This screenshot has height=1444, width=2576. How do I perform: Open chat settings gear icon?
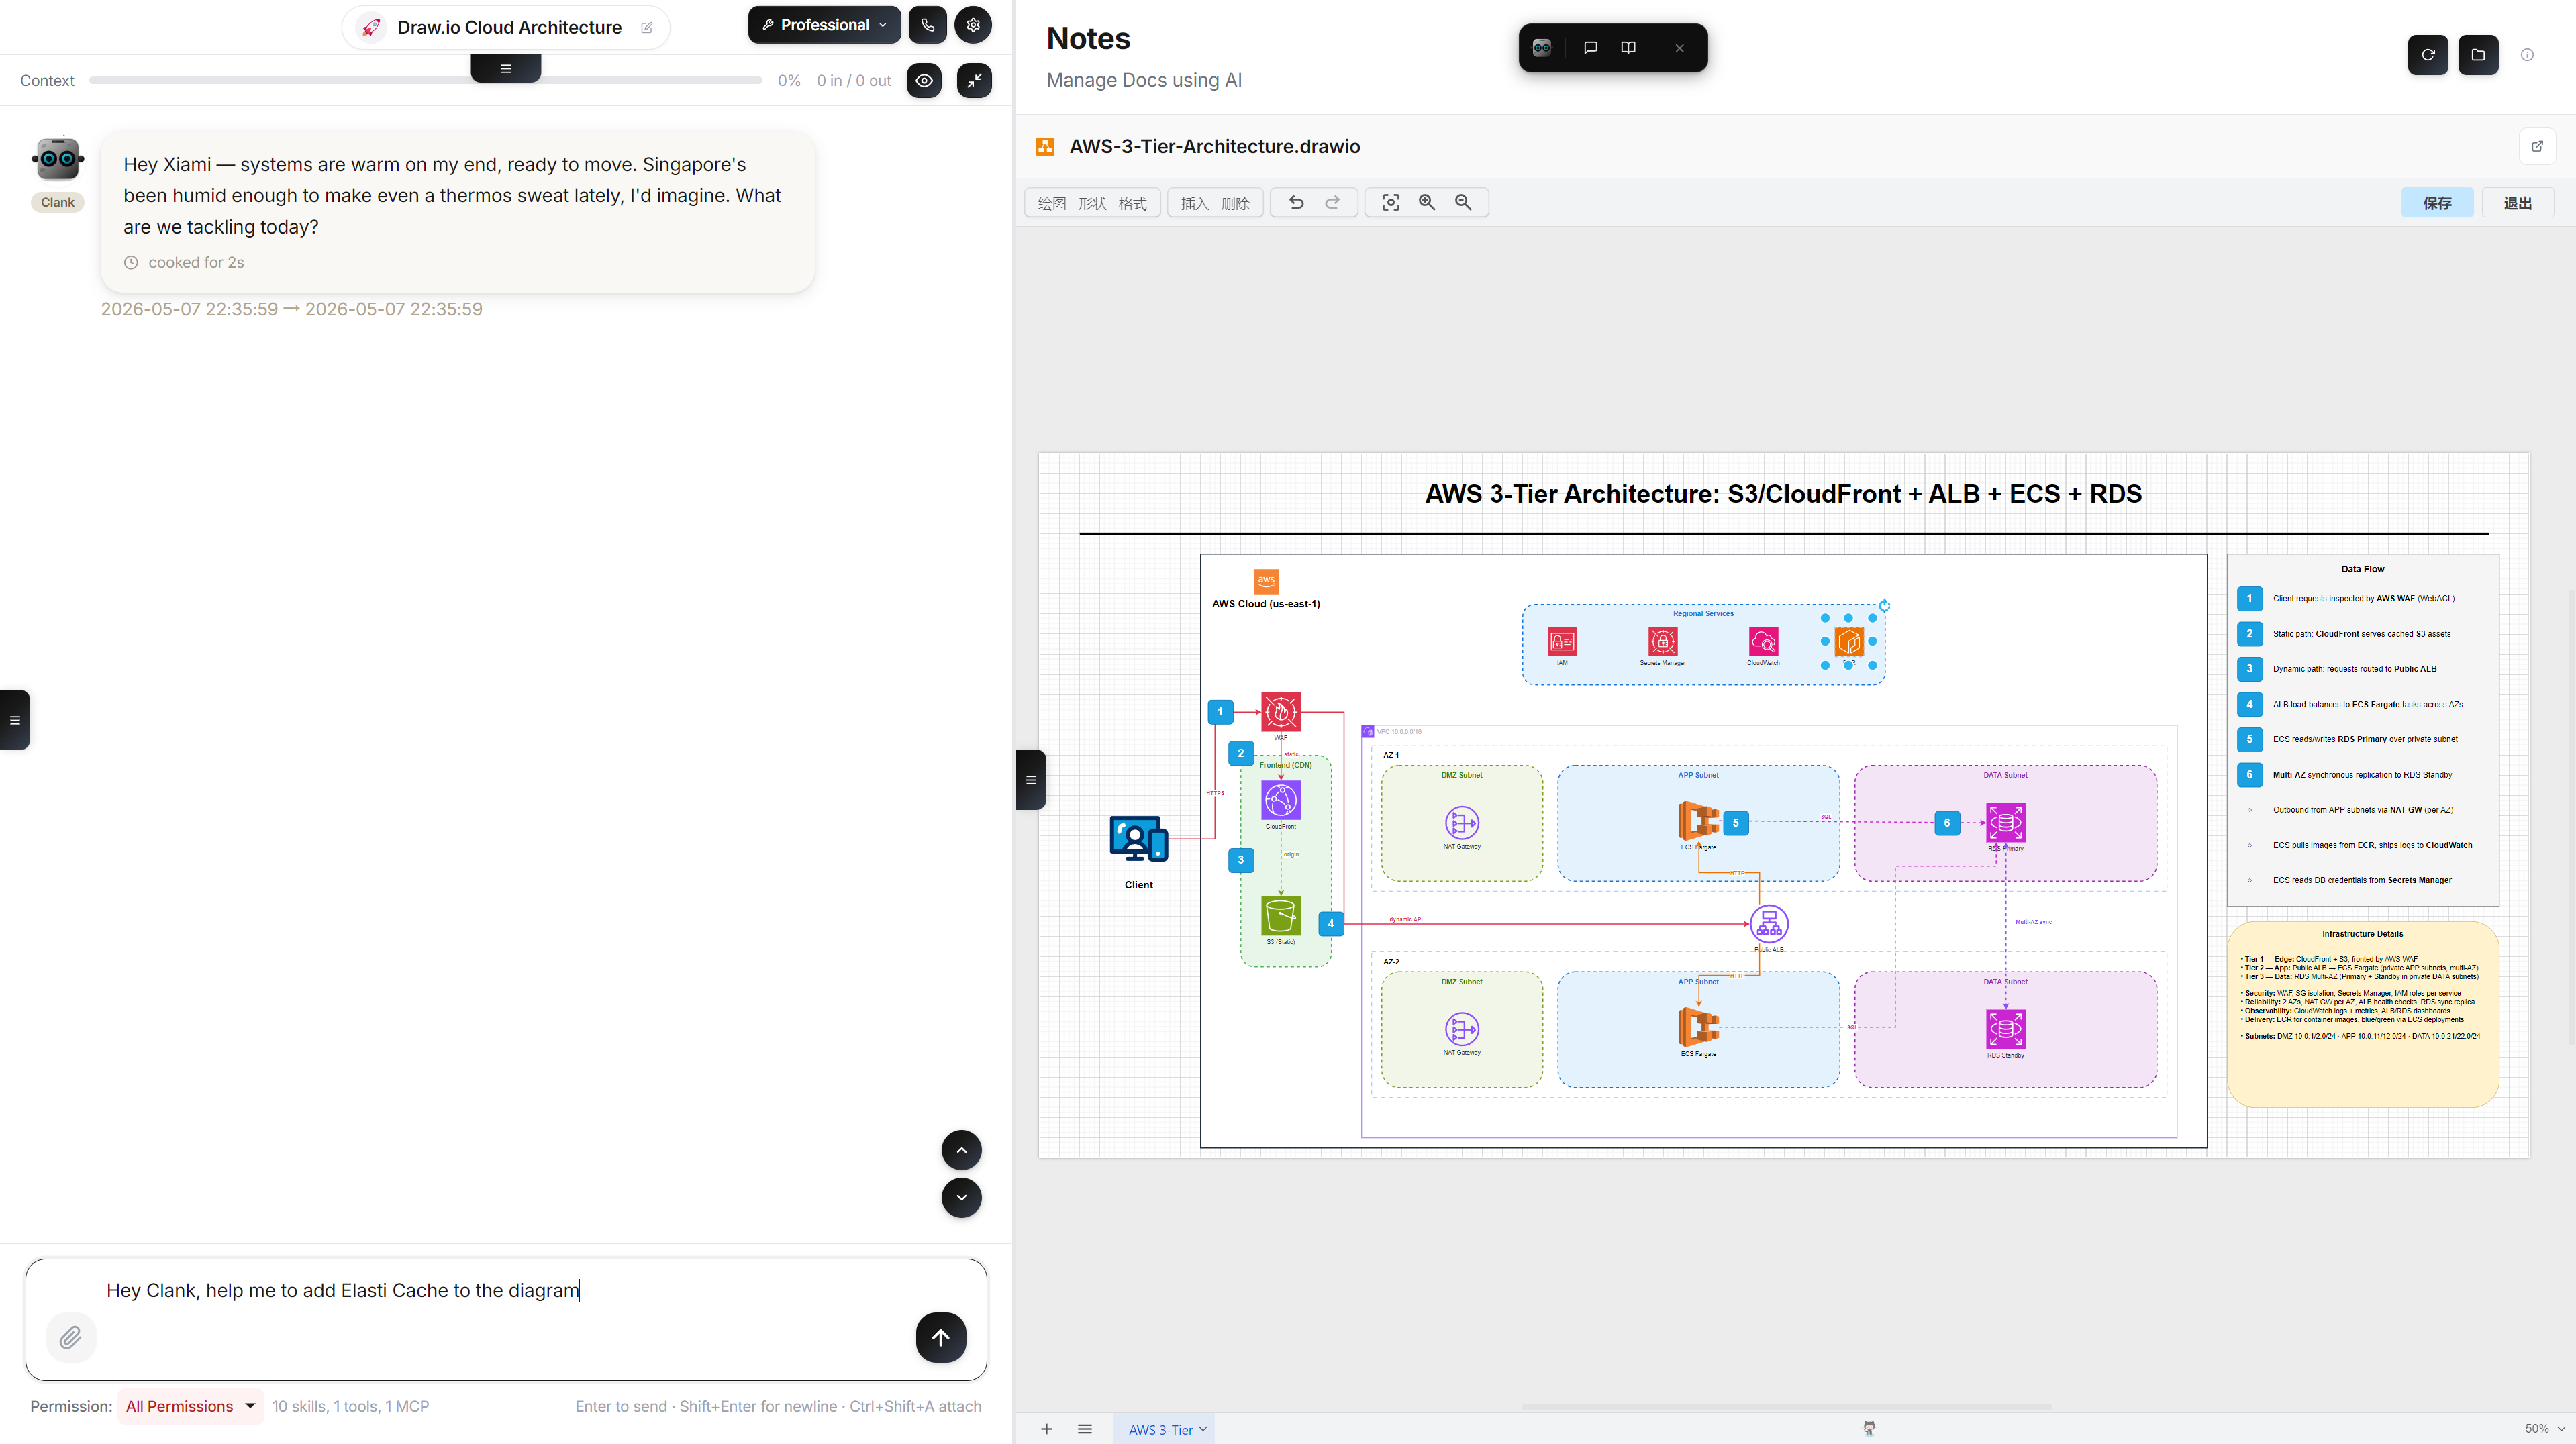click(973, 25)
